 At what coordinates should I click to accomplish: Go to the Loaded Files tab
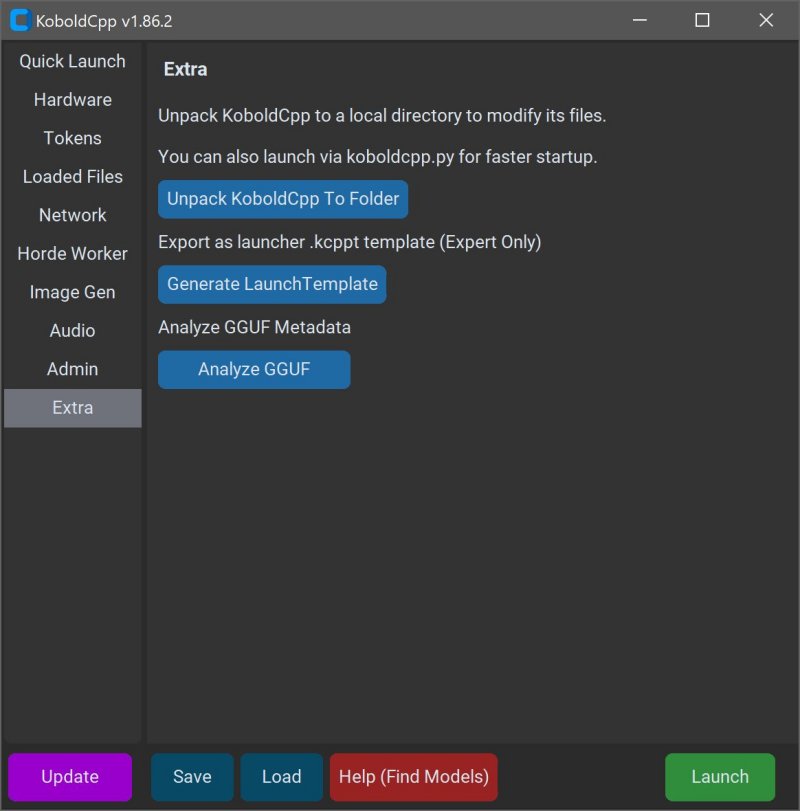point(73,177)
